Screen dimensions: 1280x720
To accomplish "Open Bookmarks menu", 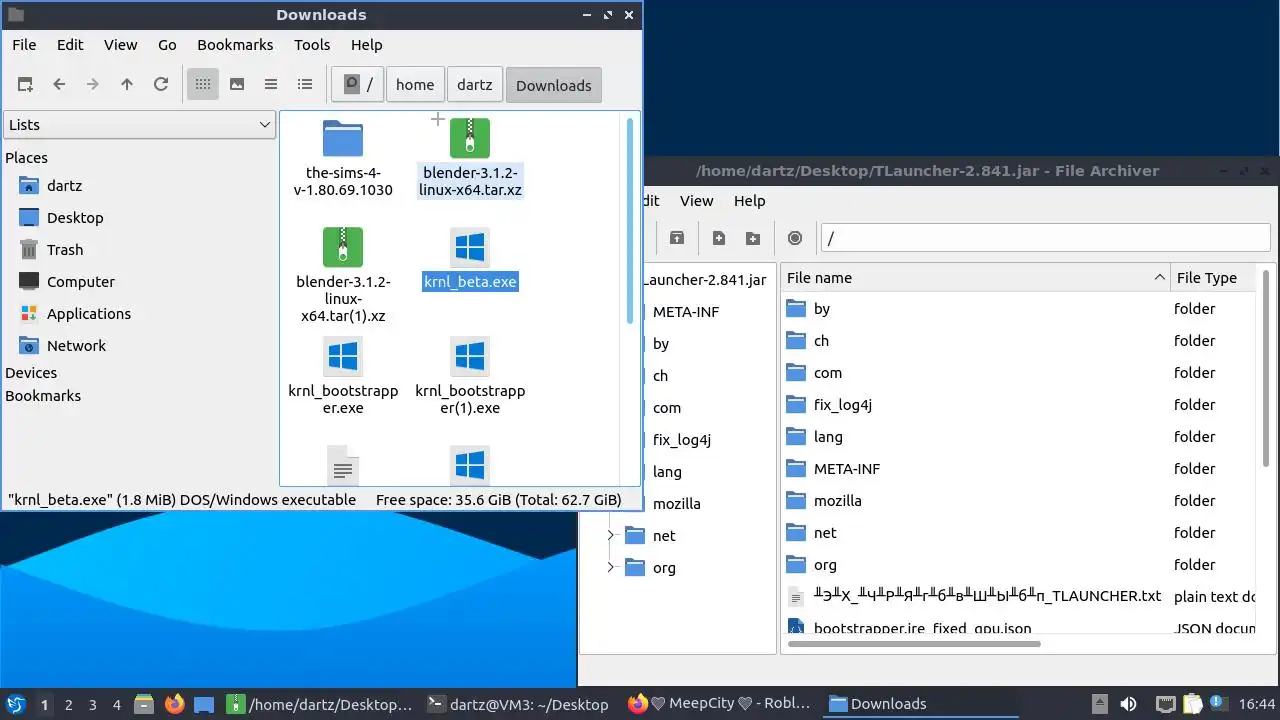I will point(235,45).
